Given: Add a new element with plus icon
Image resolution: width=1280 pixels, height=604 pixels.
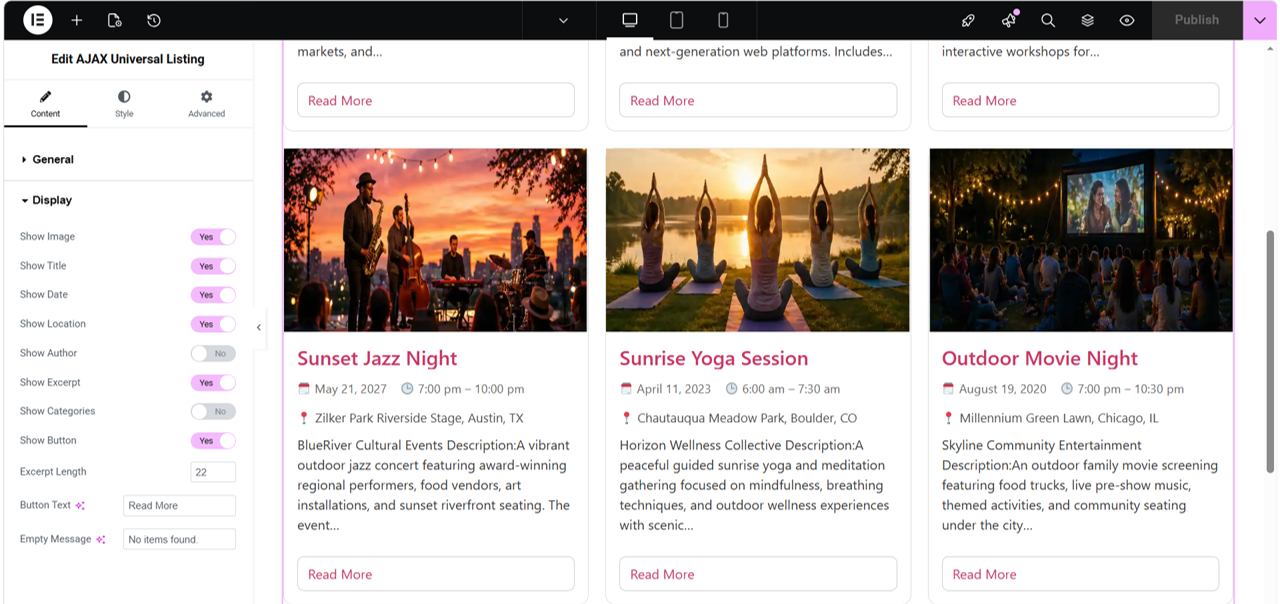Looking at the screenshot, I should click(77, 20).
